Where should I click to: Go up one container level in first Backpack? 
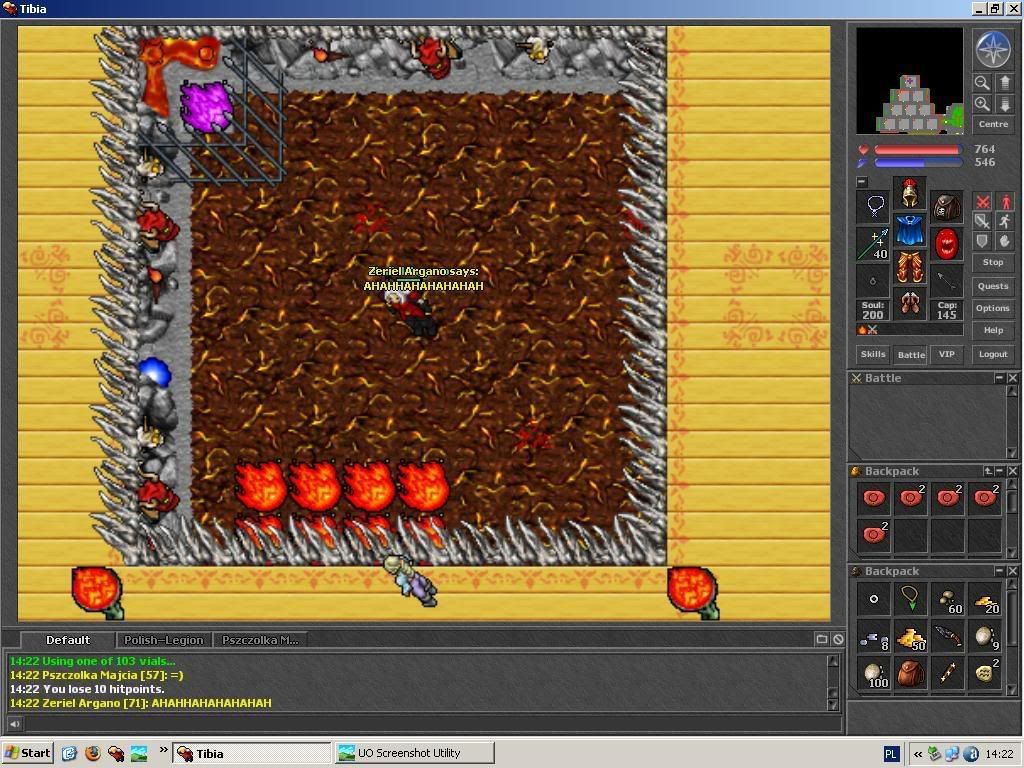[988, 471]
